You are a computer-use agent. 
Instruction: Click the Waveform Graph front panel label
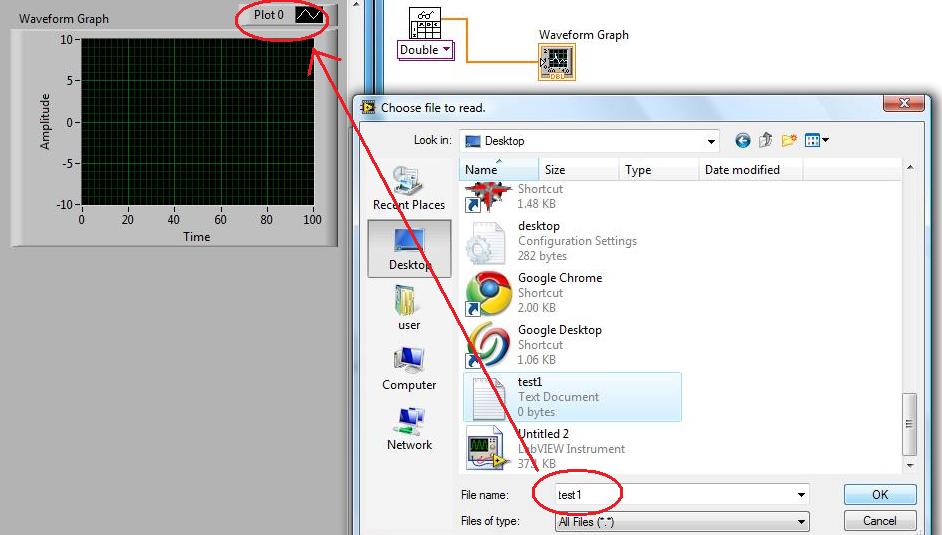click(x=64, y=19)
